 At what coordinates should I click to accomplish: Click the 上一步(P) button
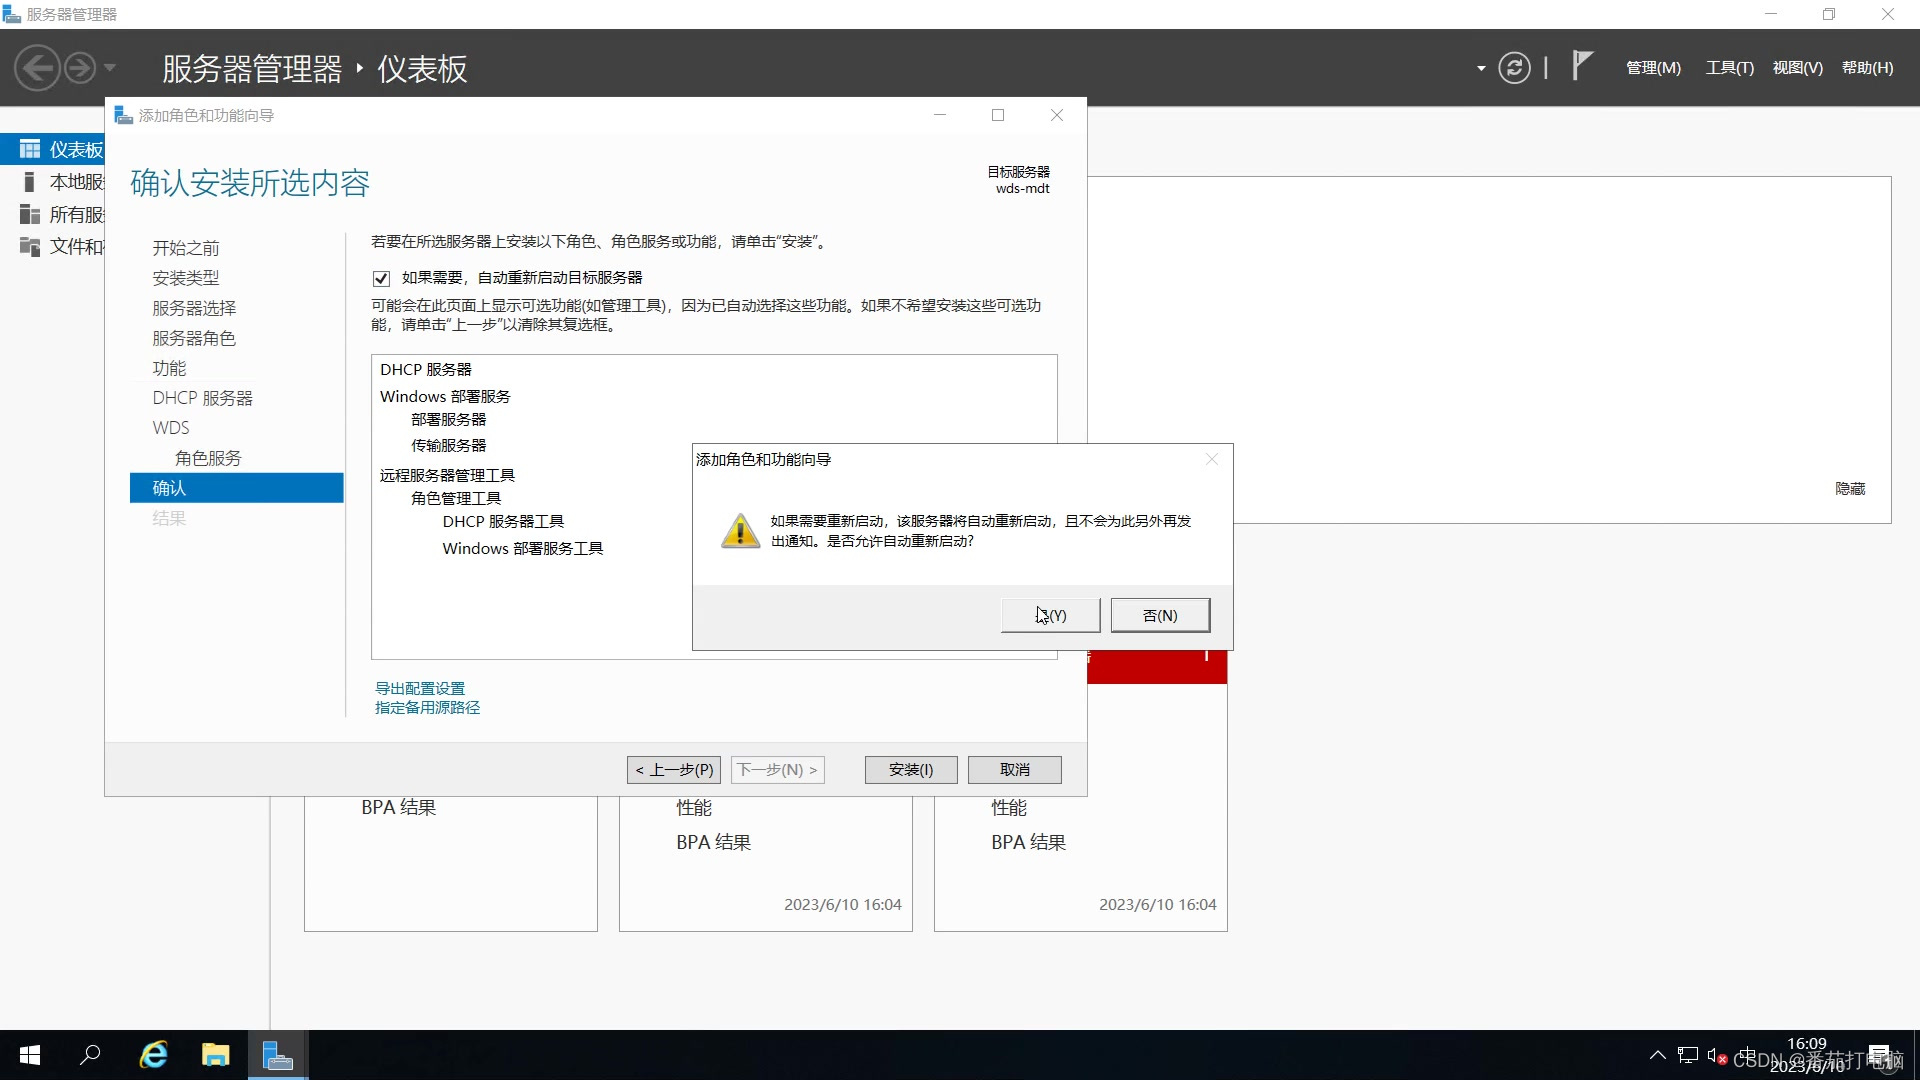coord(675,769)
